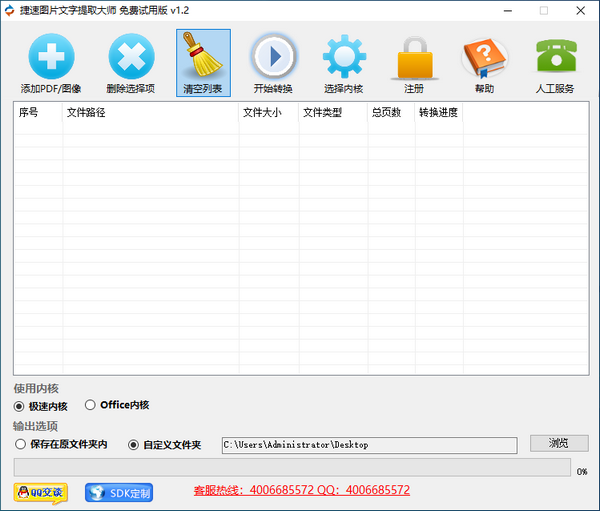This screenshot has width=600, height=511.
Task: Open the customer hotline 4006685572 link
Action: point(302,490)
